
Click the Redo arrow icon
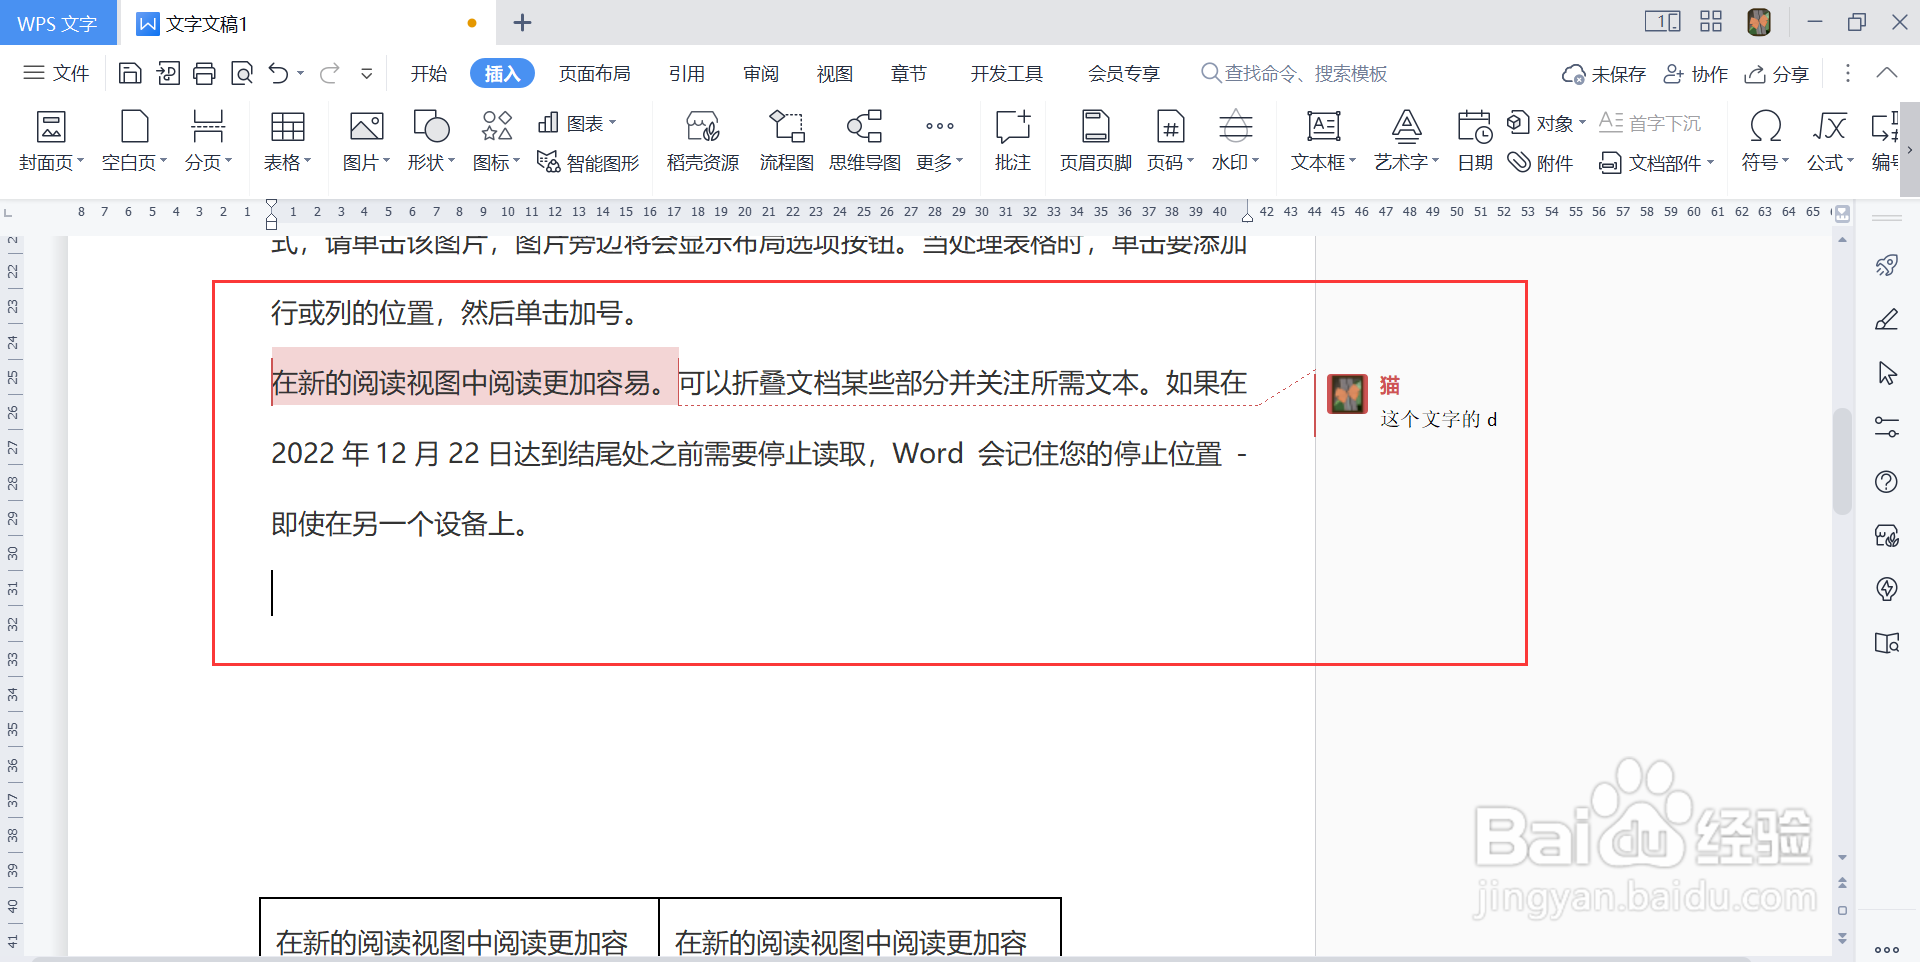(330, 73)
